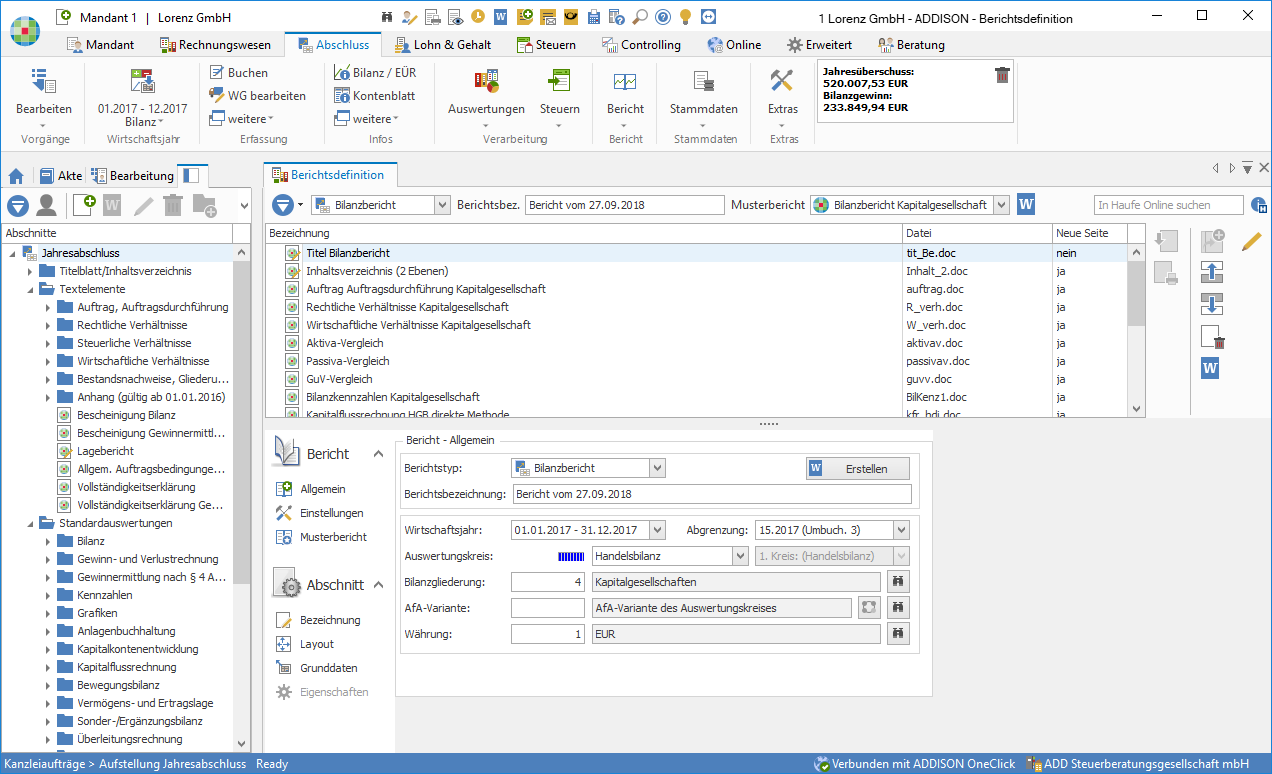Launch the blue calculator icon in the title bar
The image size is (1272, 774).
[594, 17]
